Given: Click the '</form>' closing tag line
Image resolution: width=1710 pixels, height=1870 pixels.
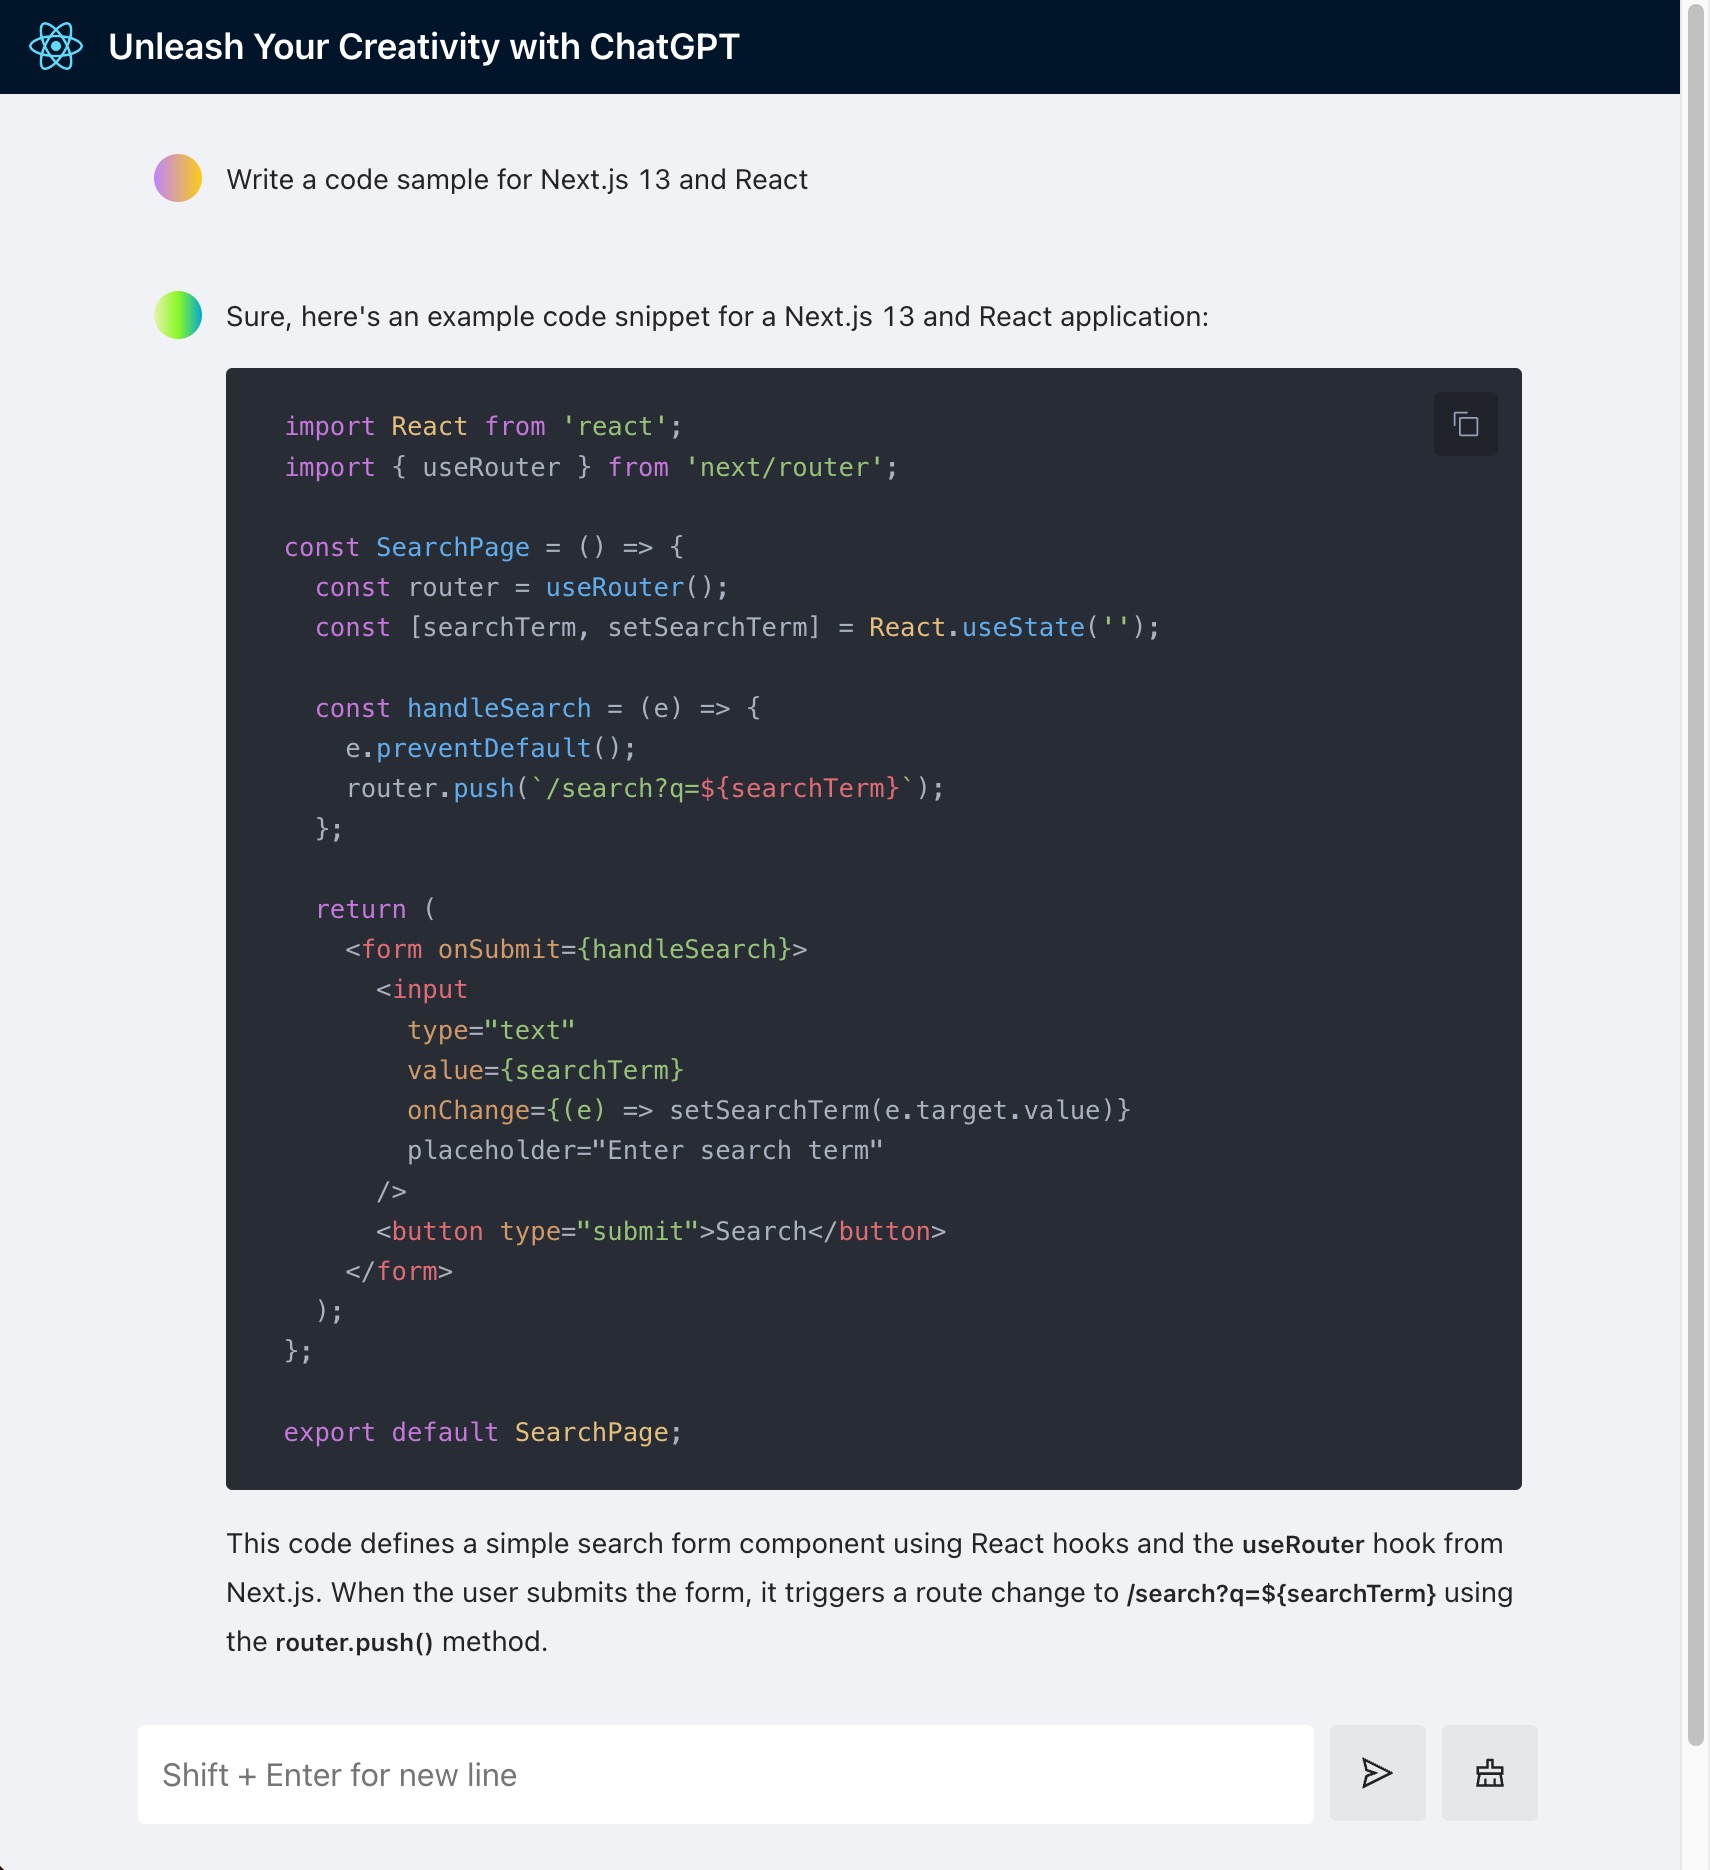Looking at the screenshot, I should [x=399, y=1271].
